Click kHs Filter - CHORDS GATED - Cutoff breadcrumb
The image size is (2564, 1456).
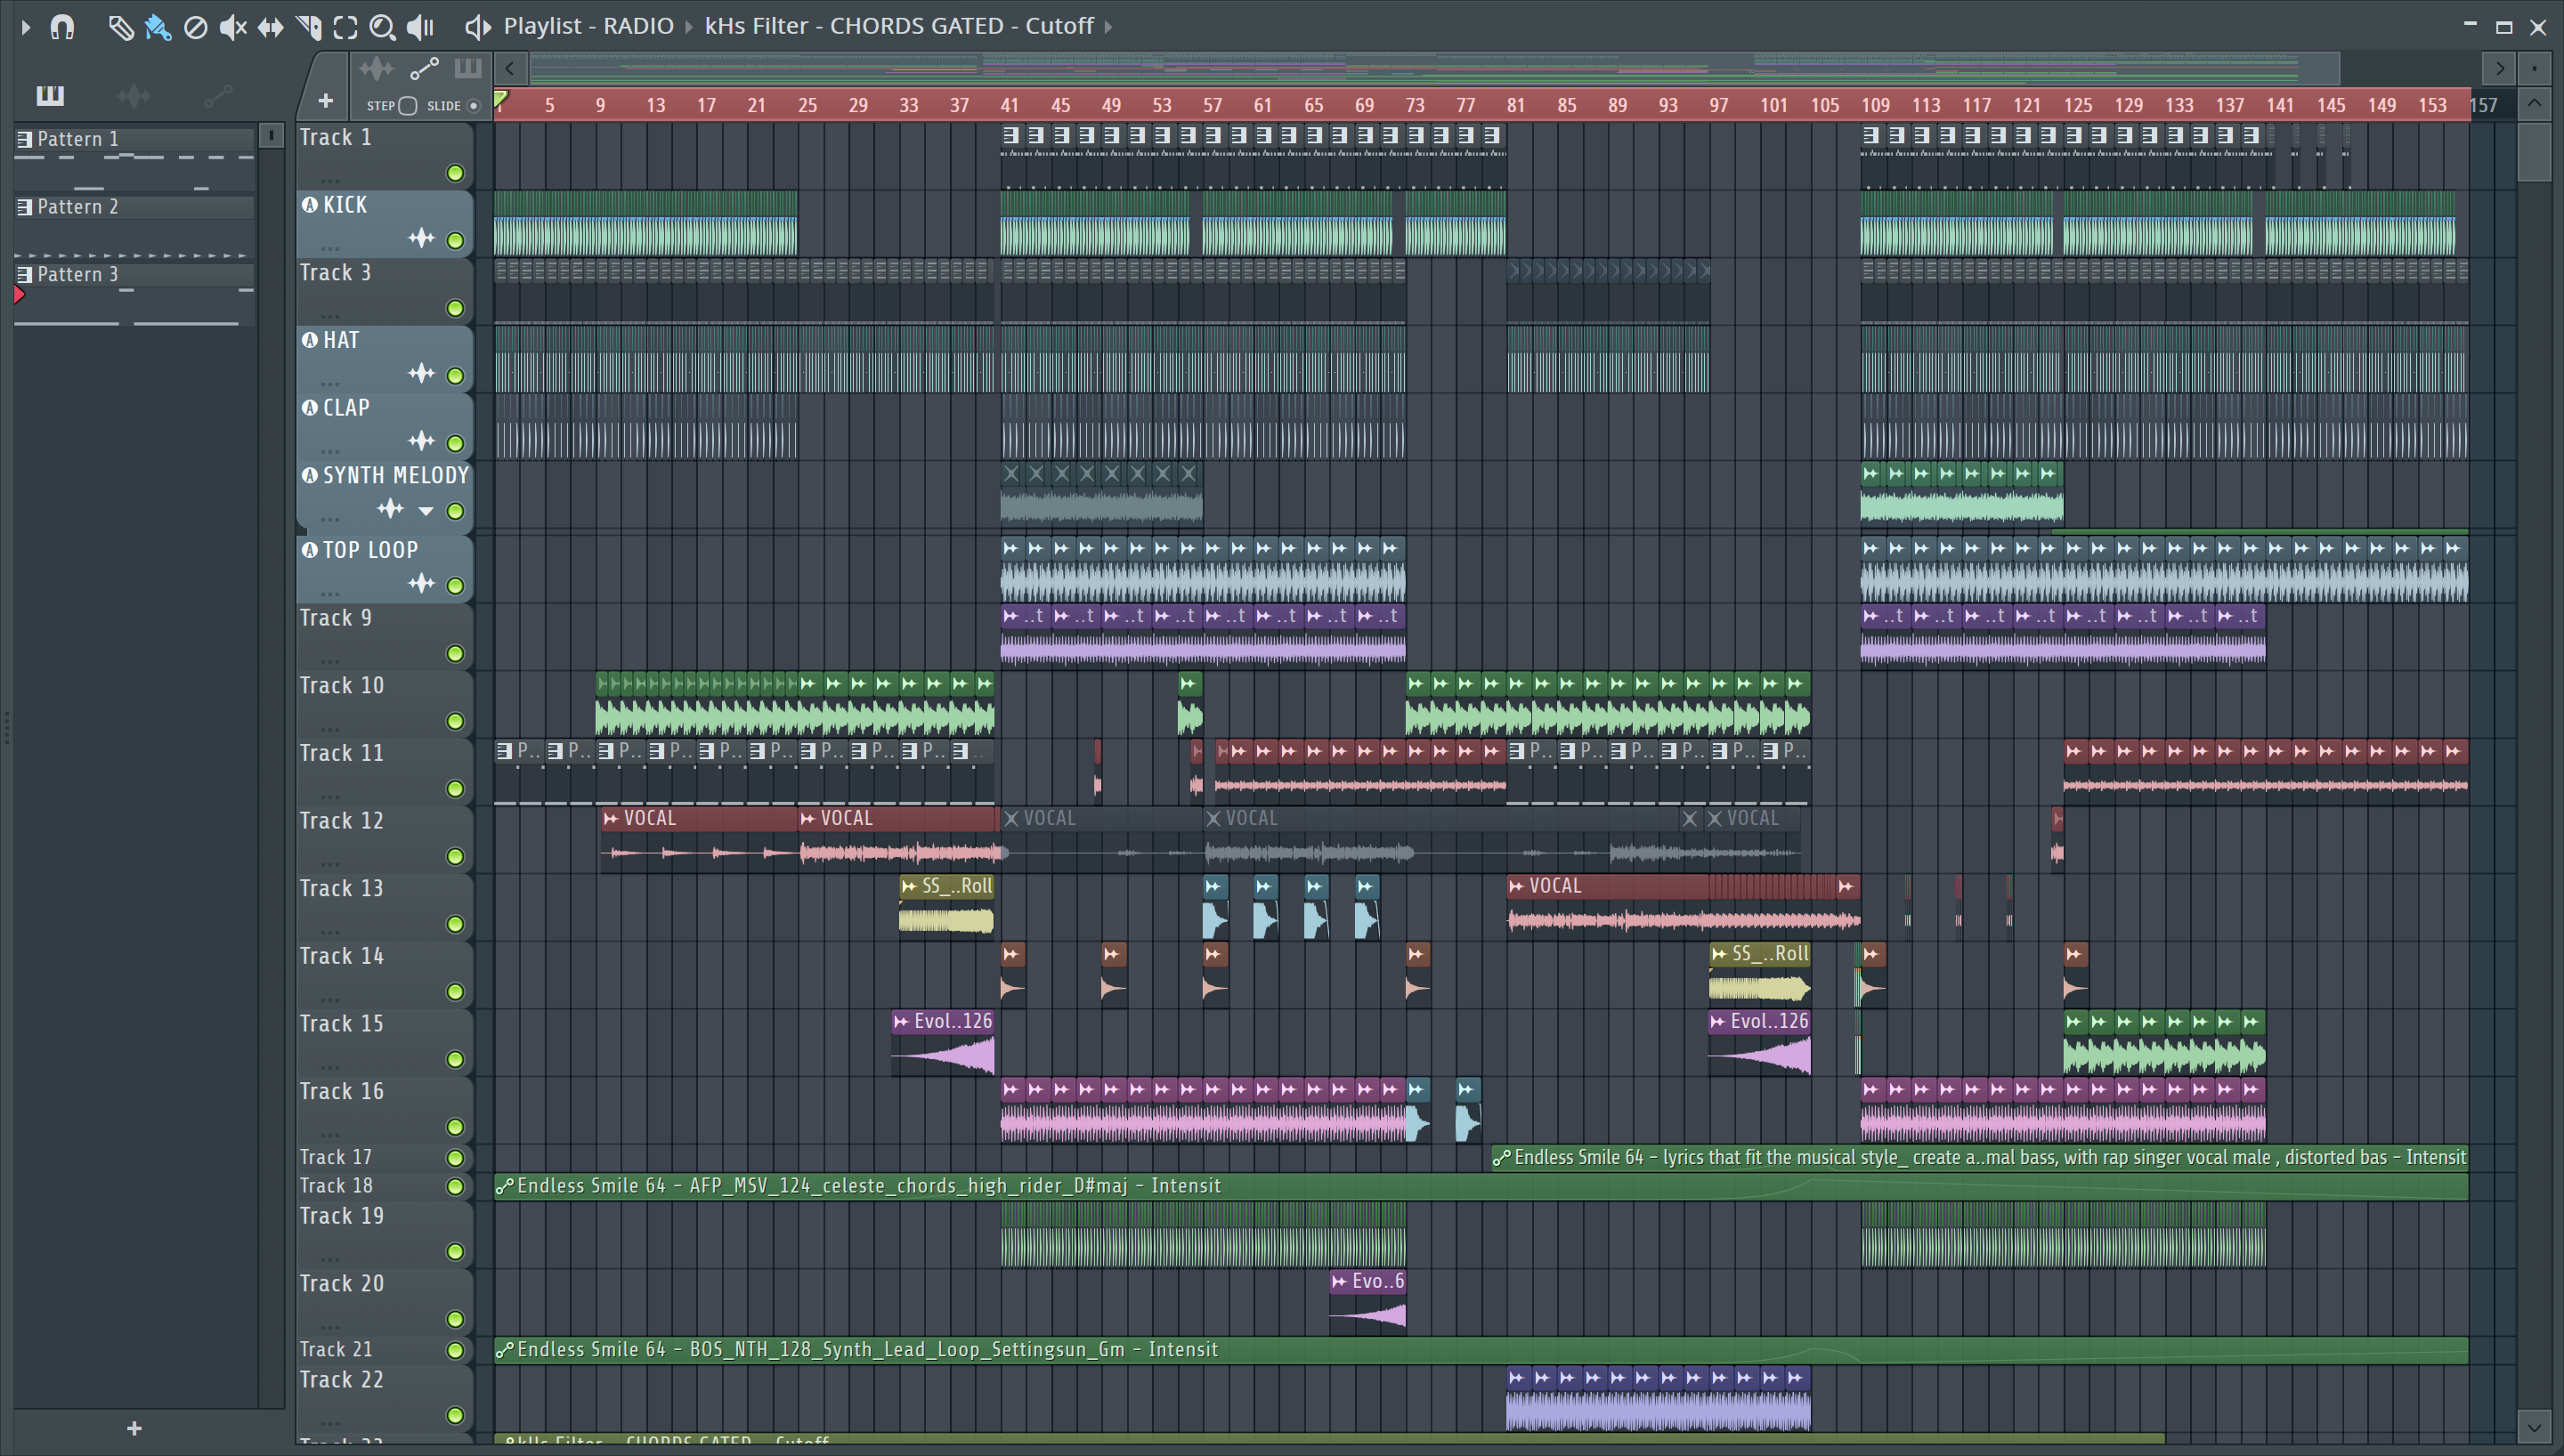click(899, 26)
